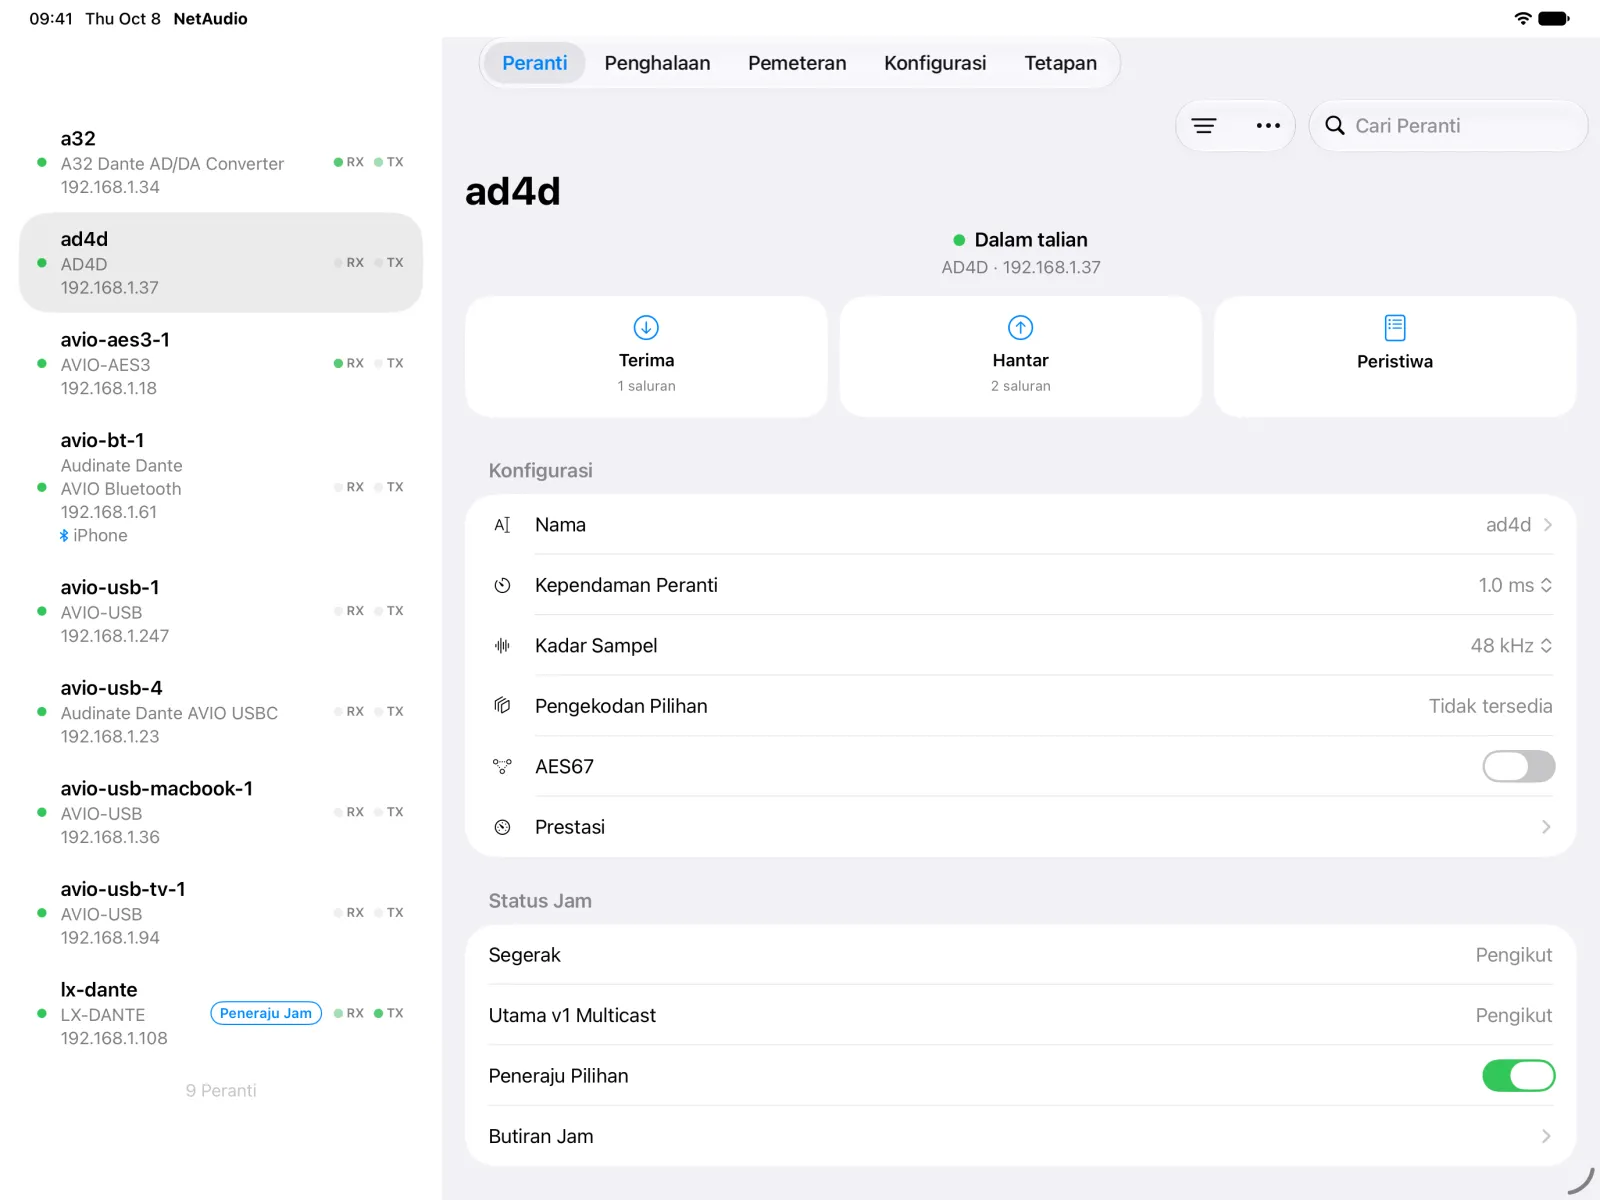This screenshot has height=1200, width=1600.
Task: Switch to the Penghalaan tab
Action: click(x=657, y=63)
